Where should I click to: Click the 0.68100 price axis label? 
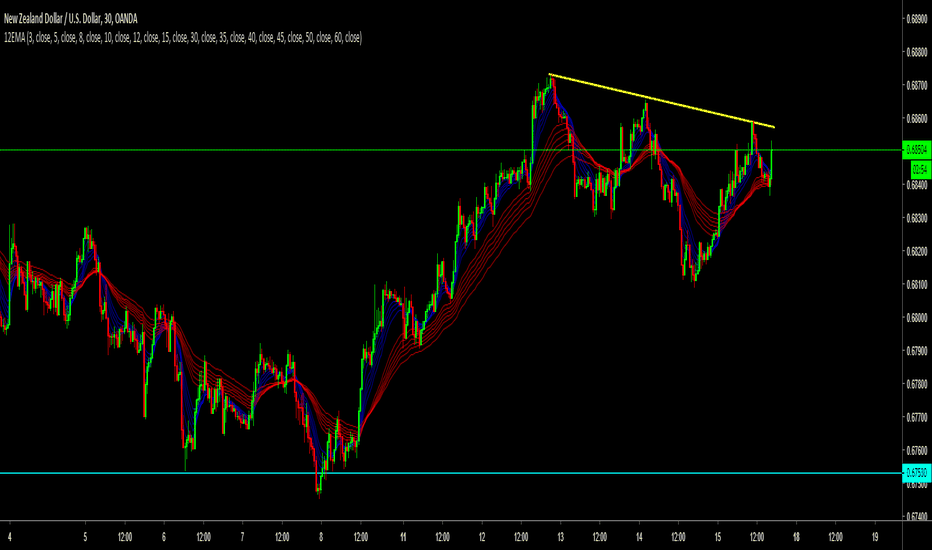[917, 285]
